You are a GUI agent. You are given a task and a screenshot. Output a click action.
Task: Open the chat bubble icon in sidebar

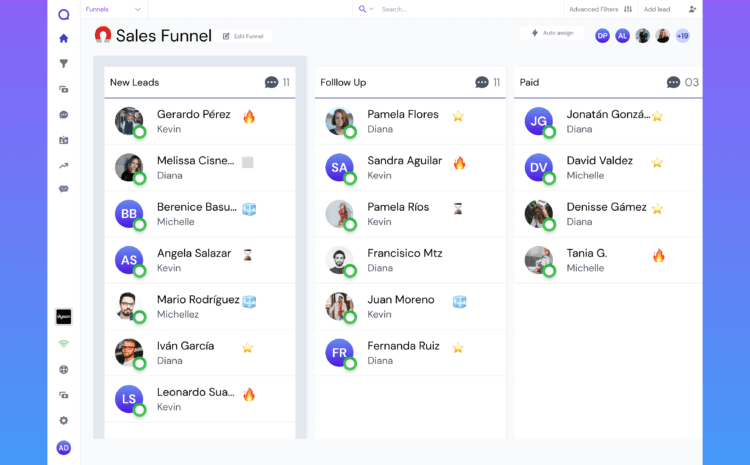[64, 115]
